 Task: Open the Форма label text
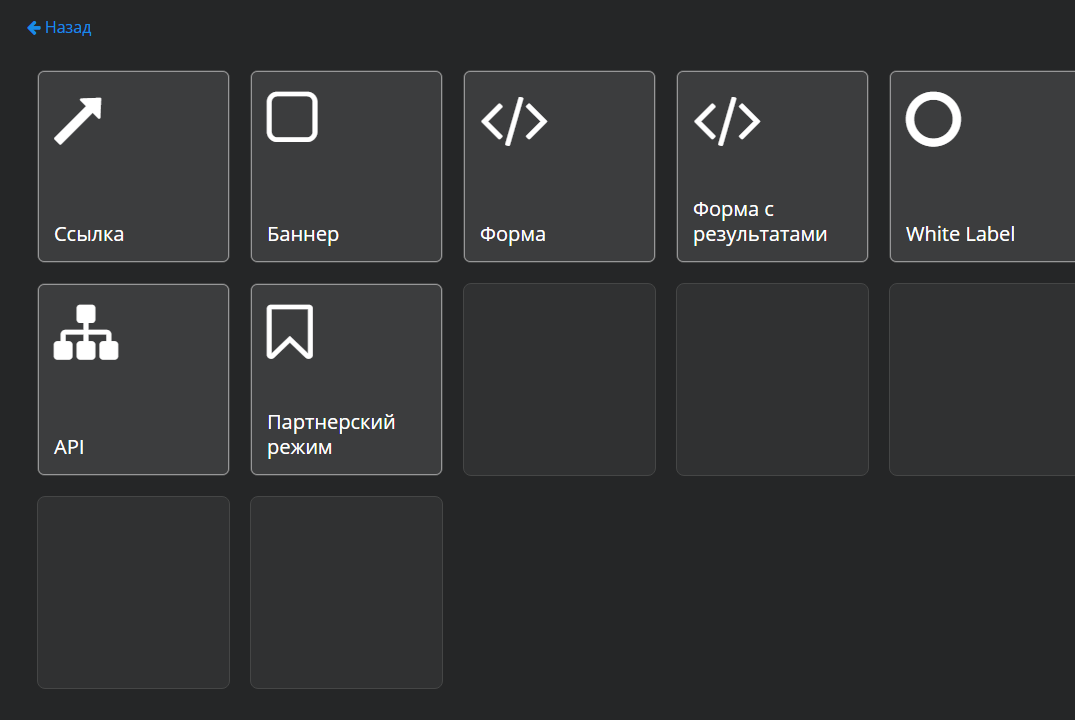[x=513, y=235]
